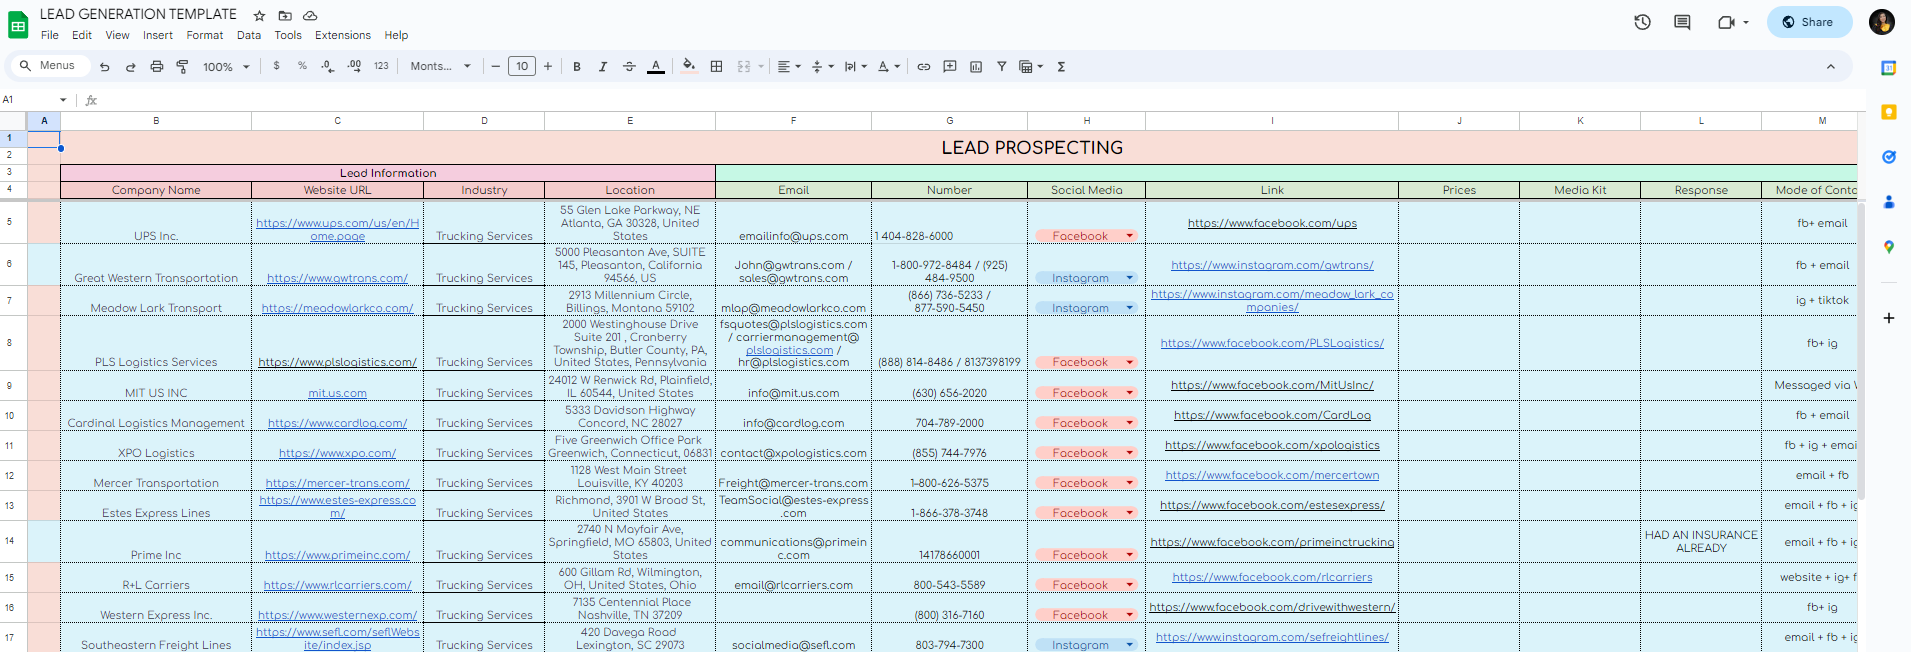Open the fill color picker
The height and width of the screenshot is (652, 1911).
[x=689, y=66]
